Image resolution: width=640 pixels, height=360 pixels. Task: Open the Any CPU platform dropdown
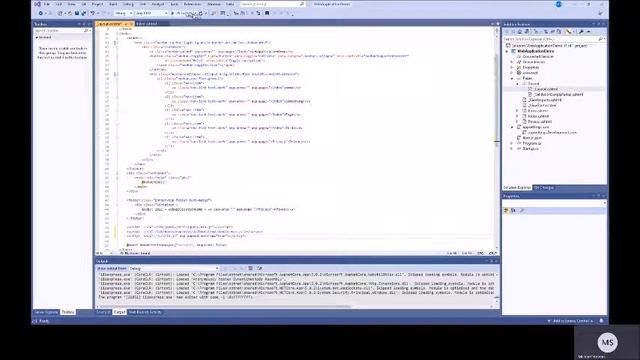(151, 13)
